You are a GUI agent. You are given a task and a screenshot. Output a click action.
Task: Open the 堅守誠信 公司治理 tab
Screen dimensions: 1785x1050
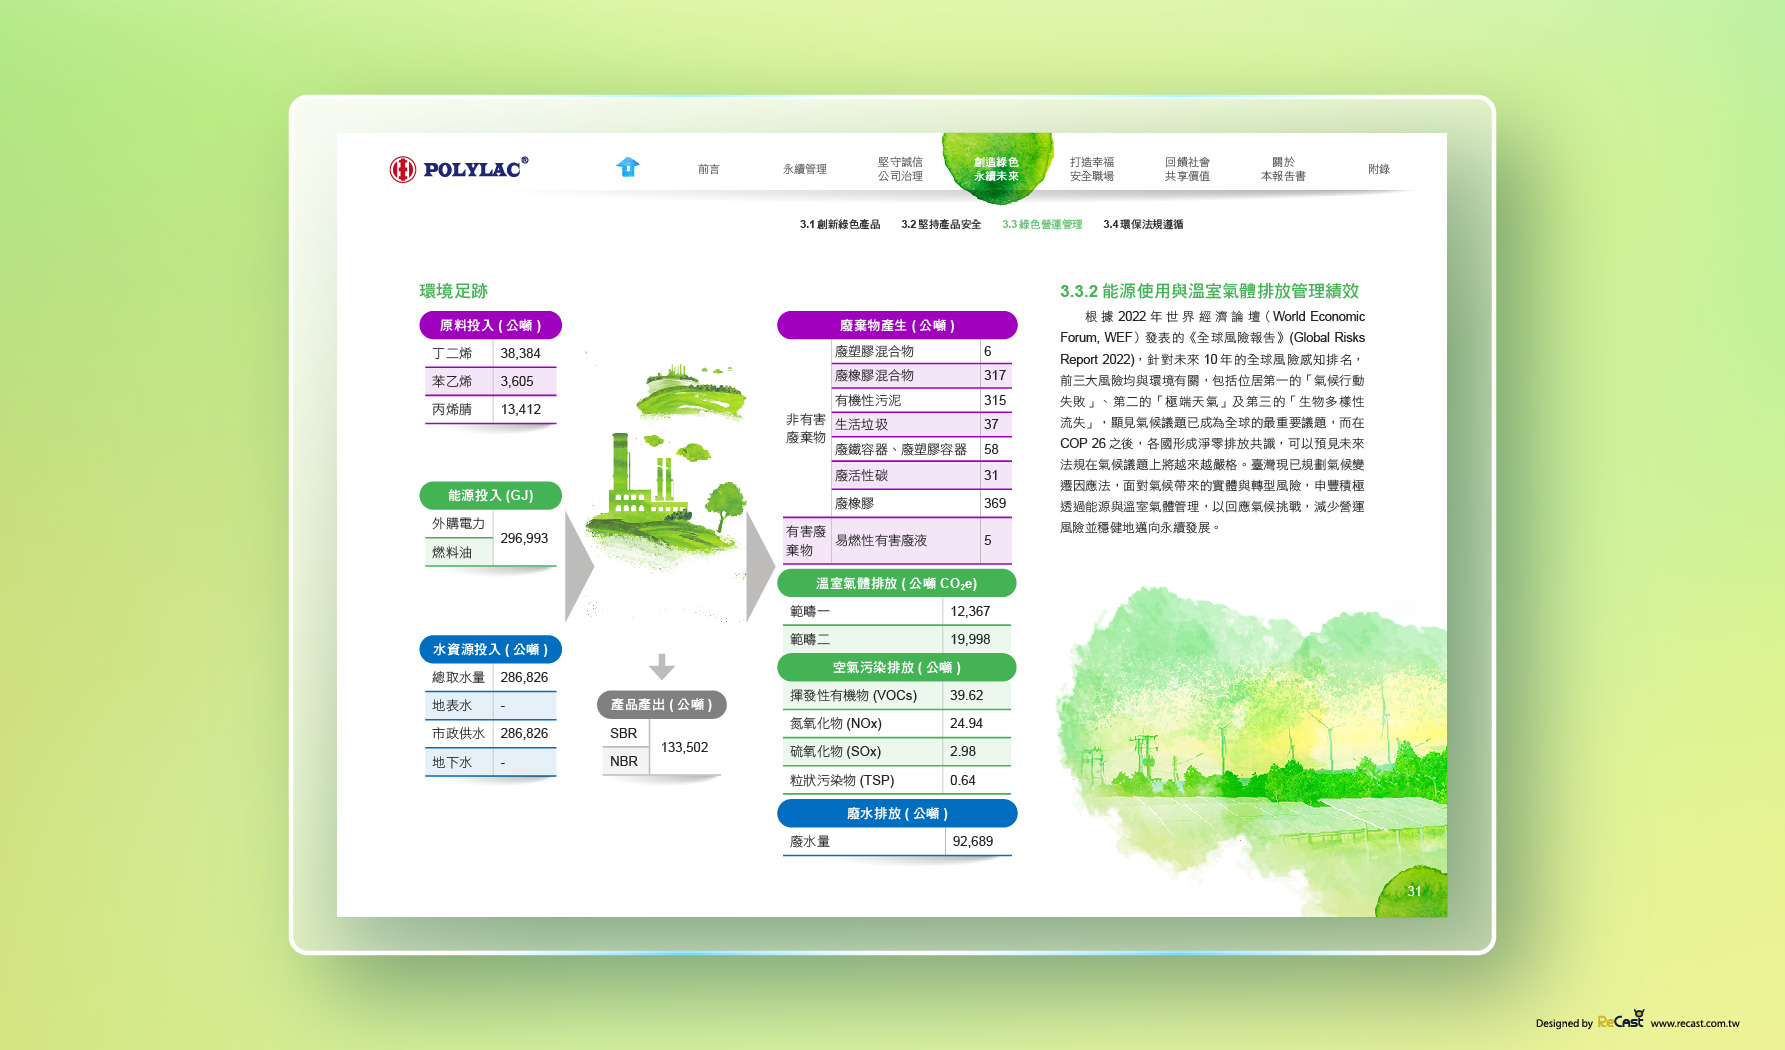pyautogui.click(x=900, y=169)
